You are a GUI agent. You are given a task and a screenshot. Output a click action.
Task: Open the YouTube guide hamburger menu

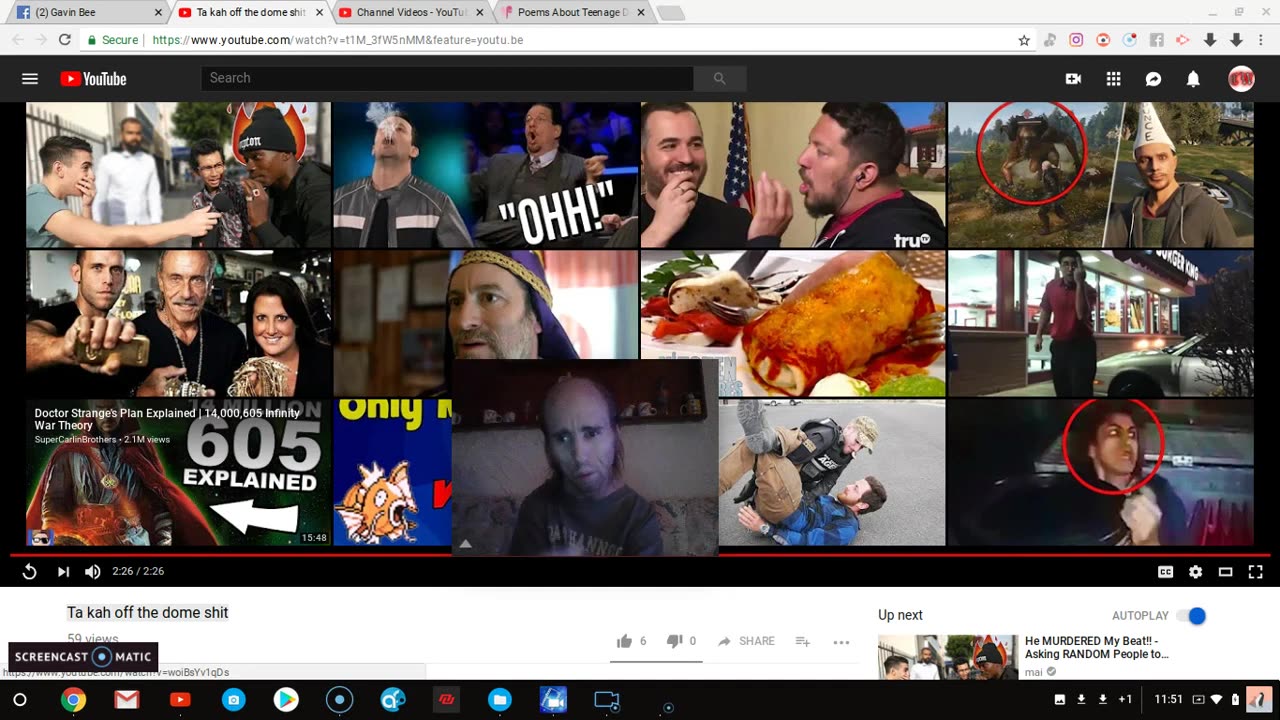tap(30, 79)
